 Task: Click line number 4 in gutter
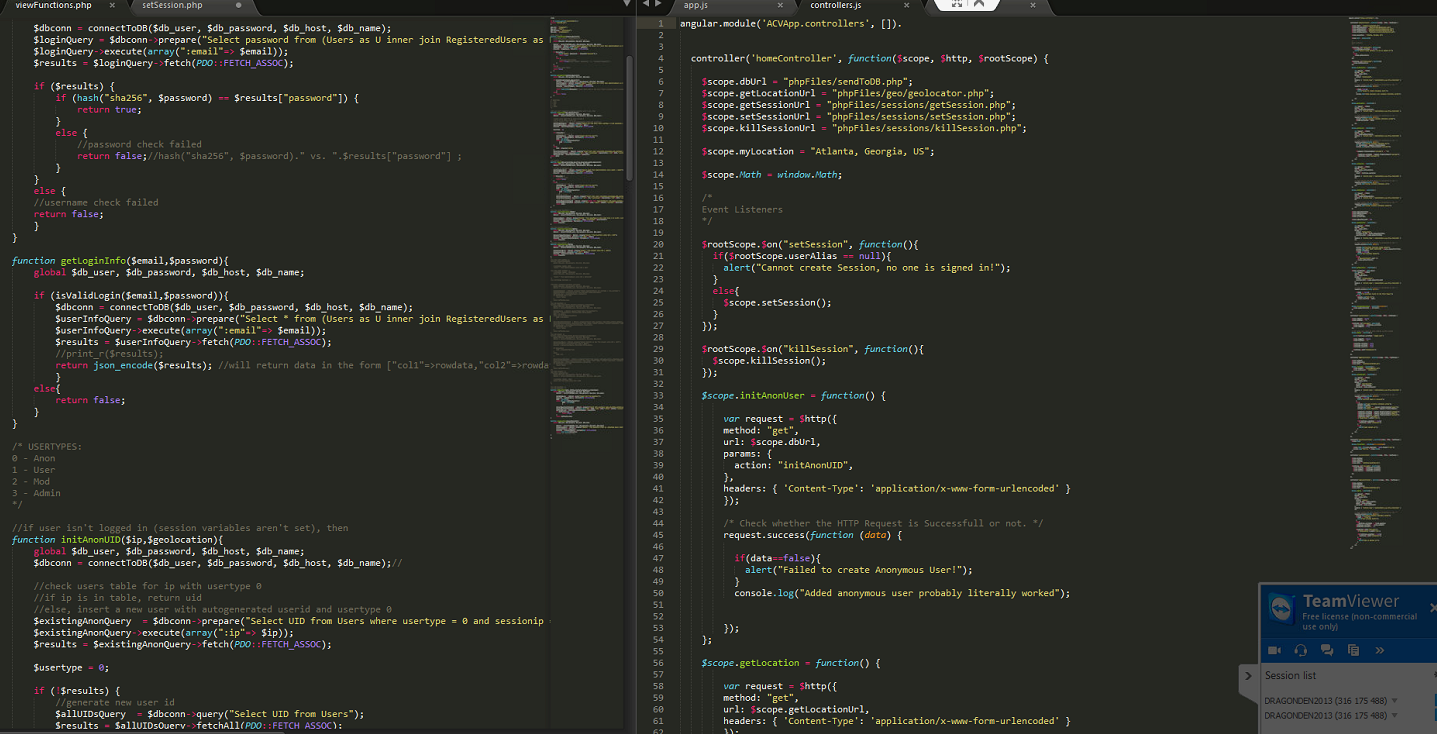[661, 58]
